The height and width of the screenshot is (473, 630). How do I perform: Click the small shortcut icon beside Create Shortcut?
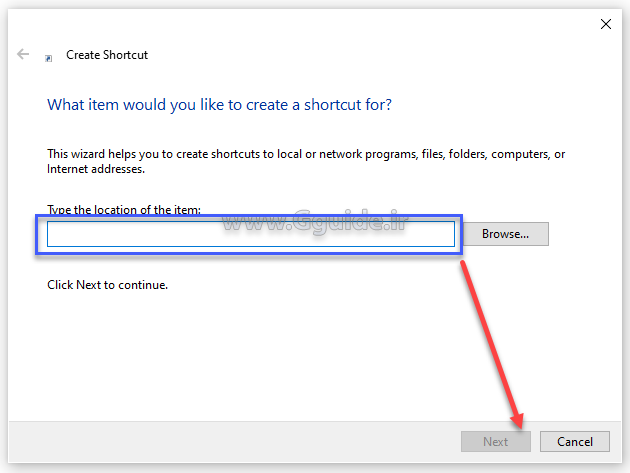coord(49,58)
